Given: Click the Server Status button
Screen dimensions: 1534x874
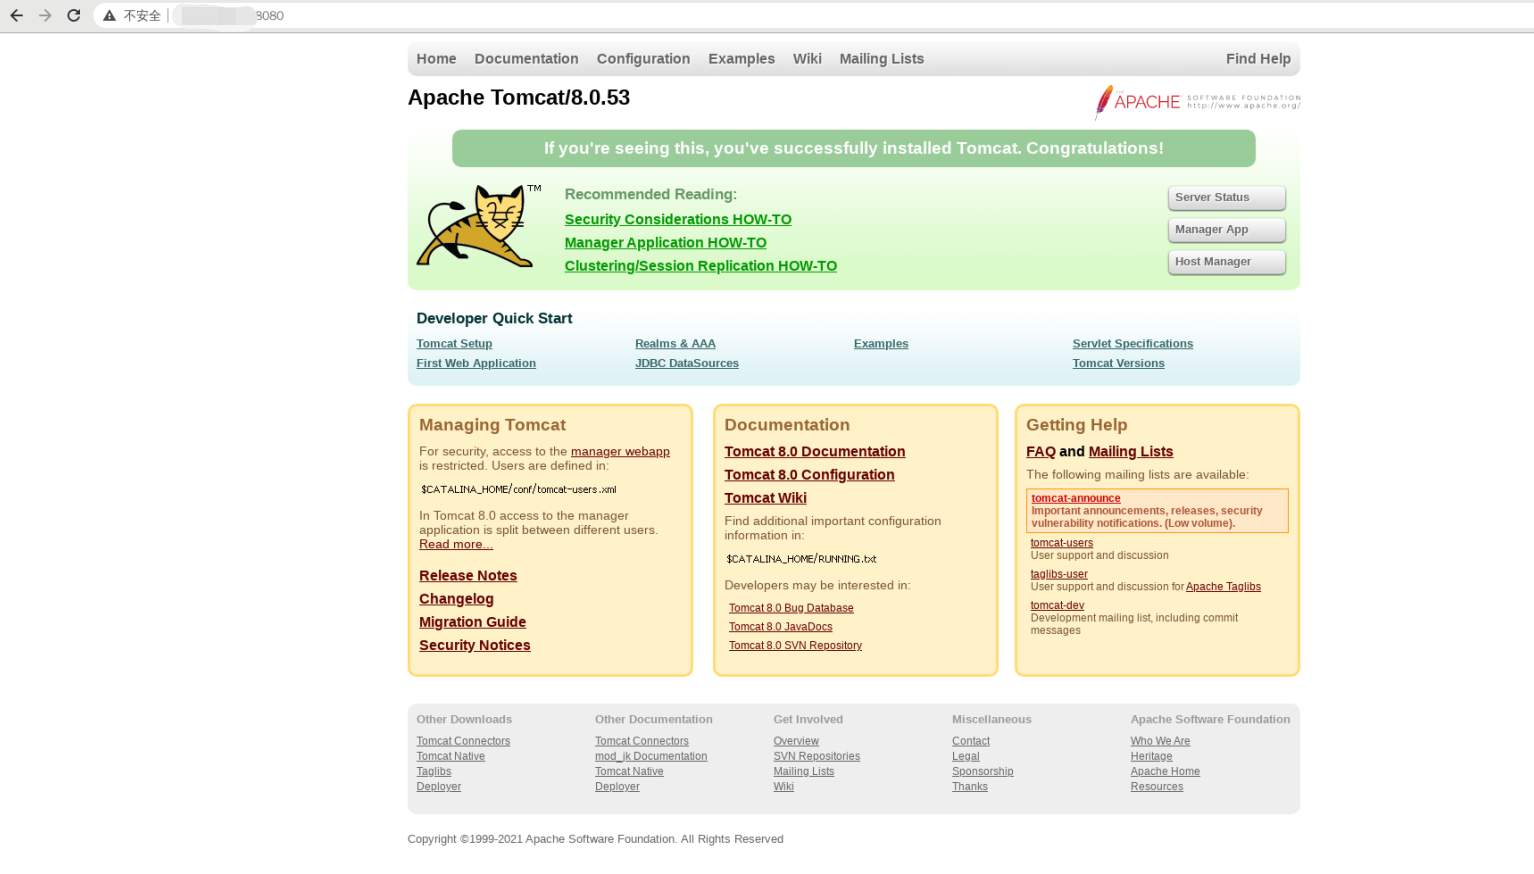Looking at the screenshot, I should tap(1226, 198).
